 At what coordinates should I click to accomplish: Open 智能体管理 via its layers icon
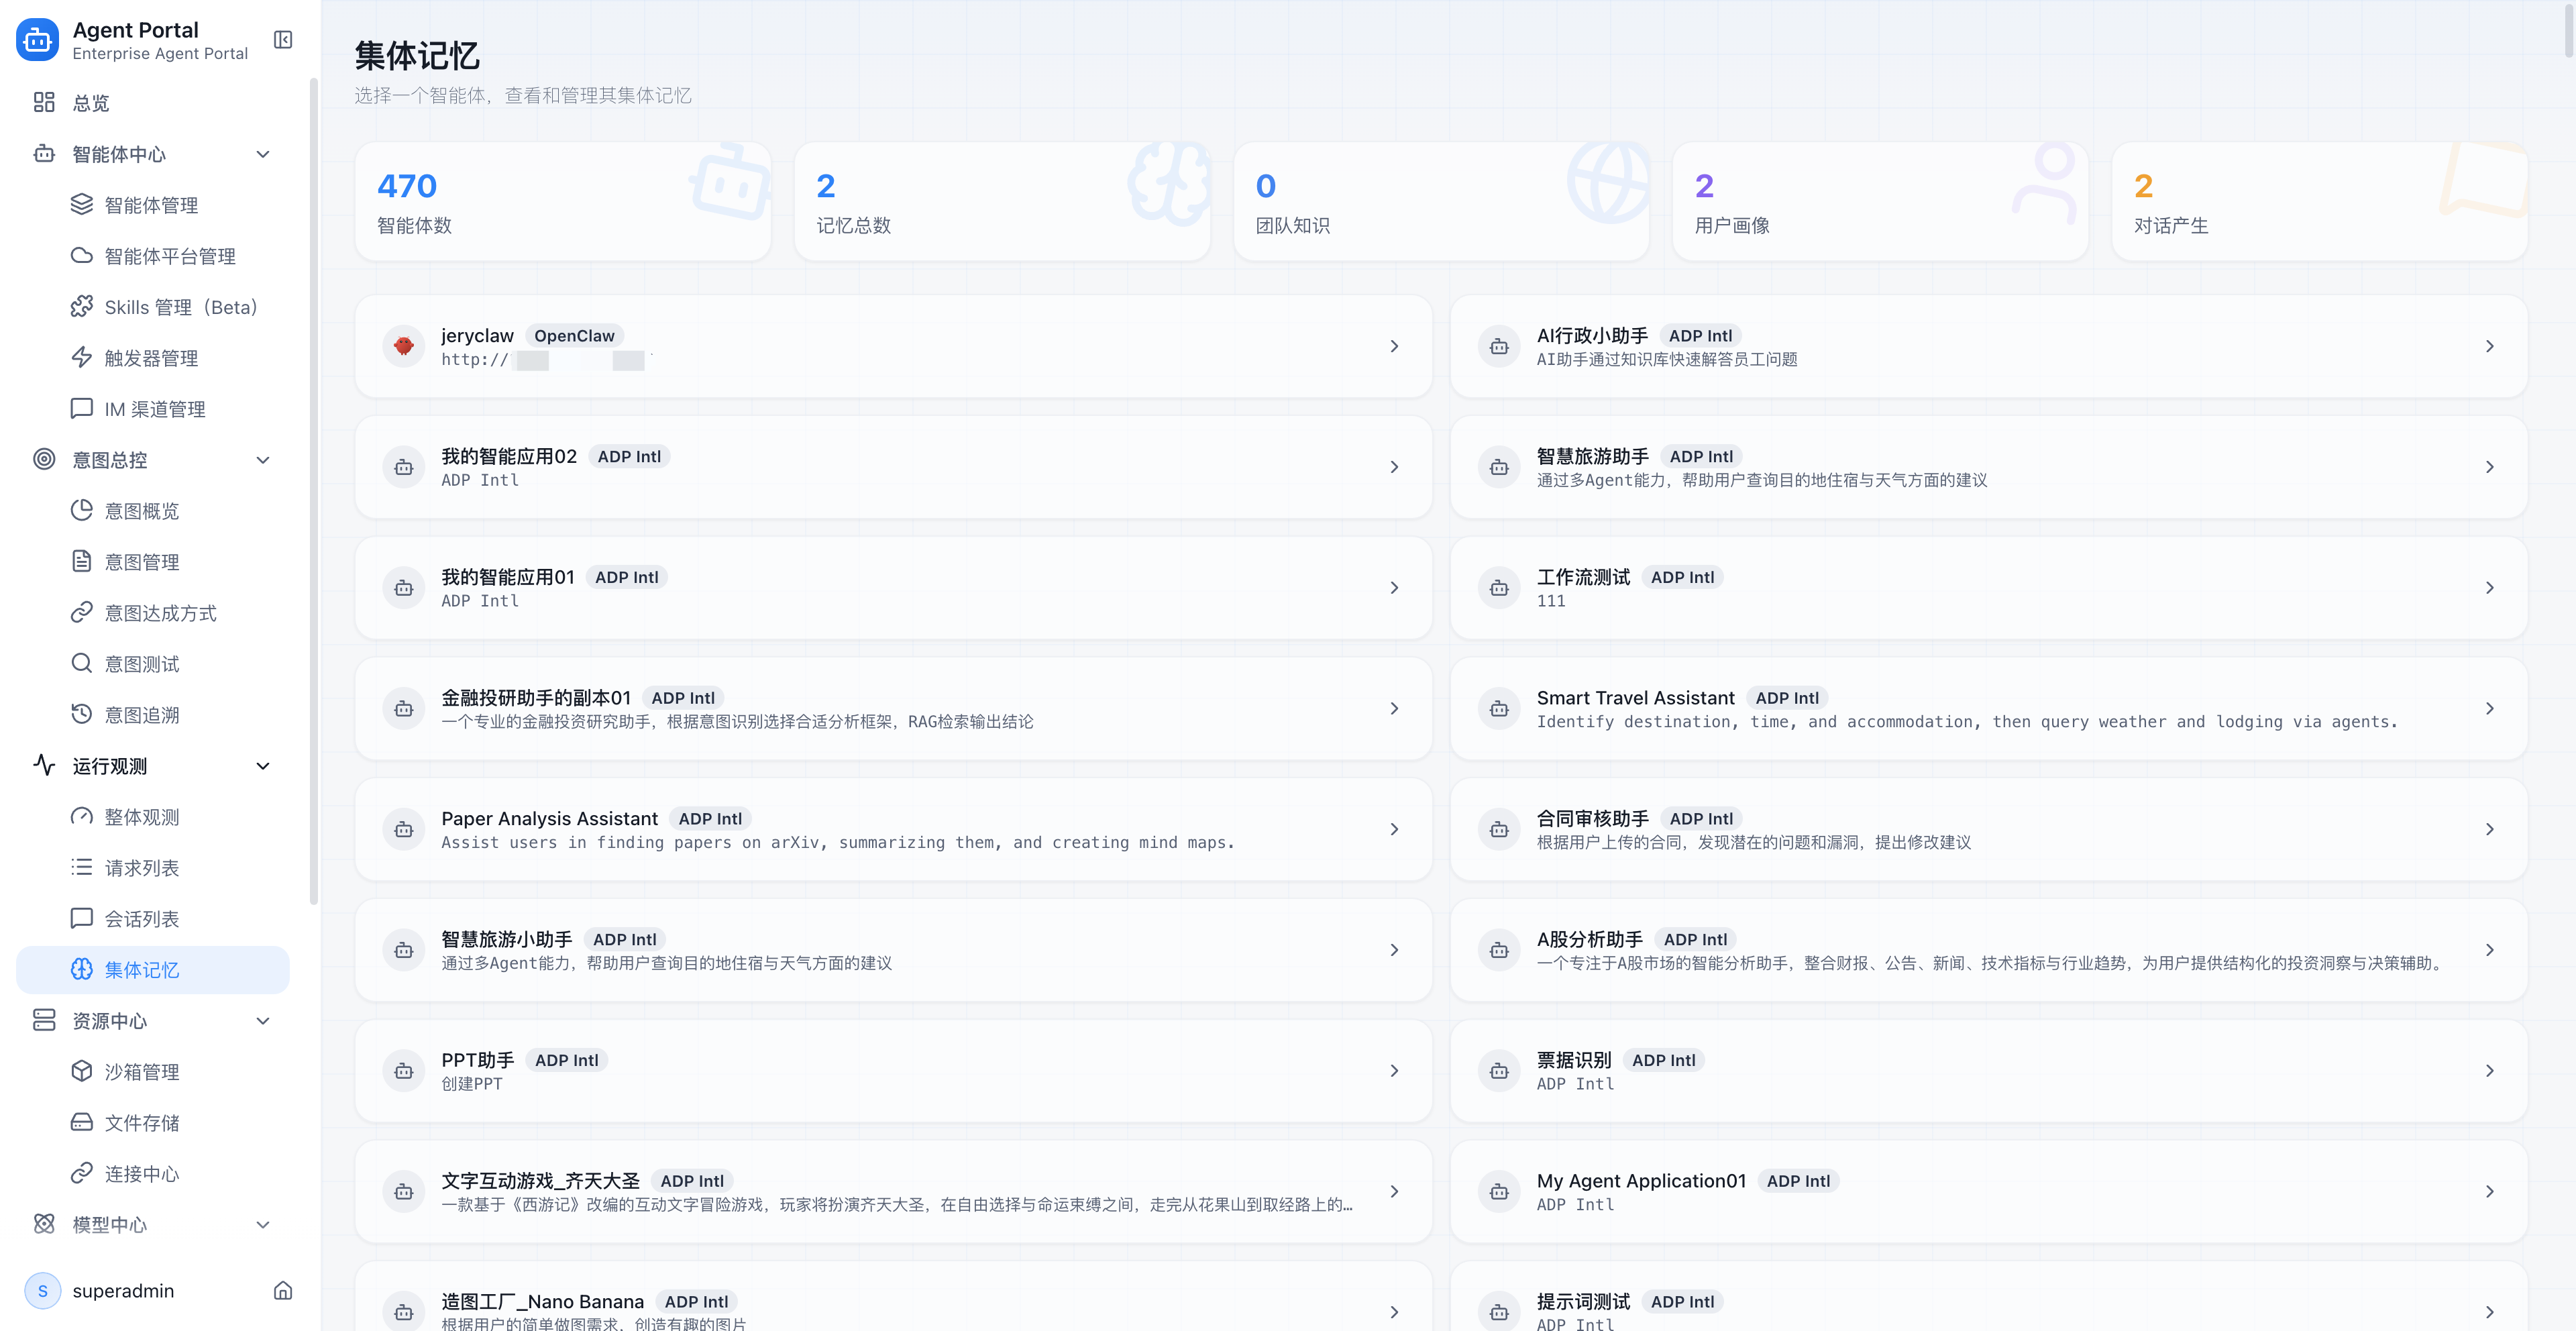tap(82, 204)
